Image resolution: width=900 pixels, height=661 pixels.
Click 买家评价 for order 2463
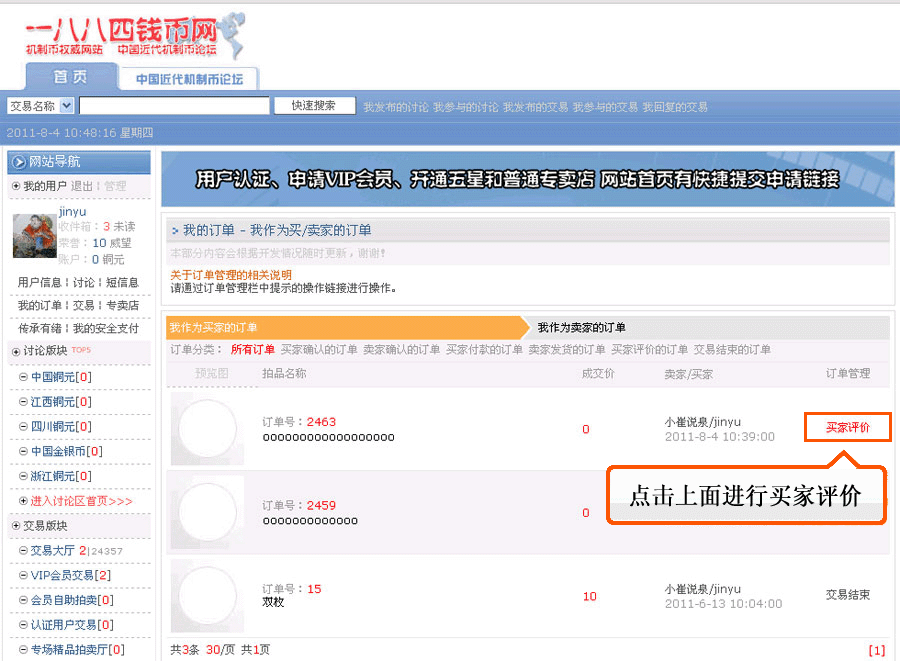click(x=847, y=428)
